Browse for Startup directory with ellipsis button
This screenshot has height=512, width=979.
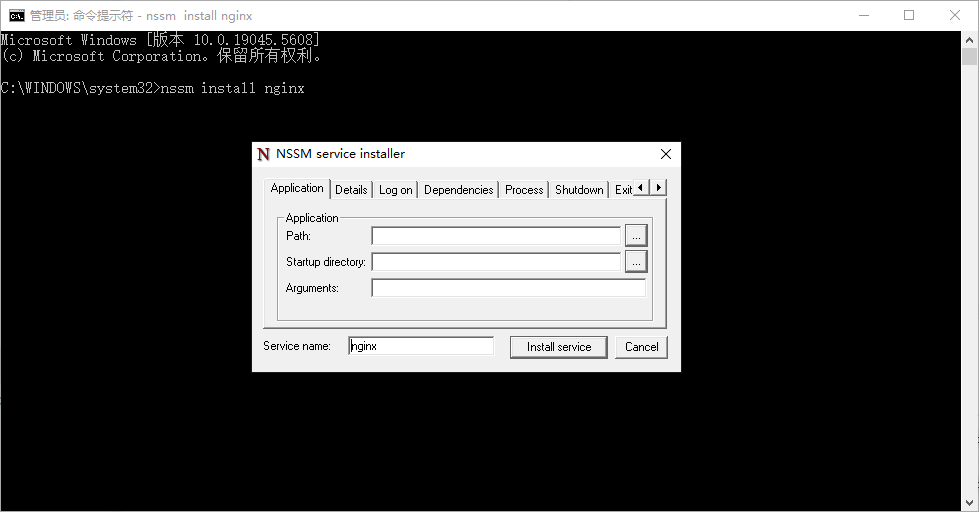click(x=636, y=262)
